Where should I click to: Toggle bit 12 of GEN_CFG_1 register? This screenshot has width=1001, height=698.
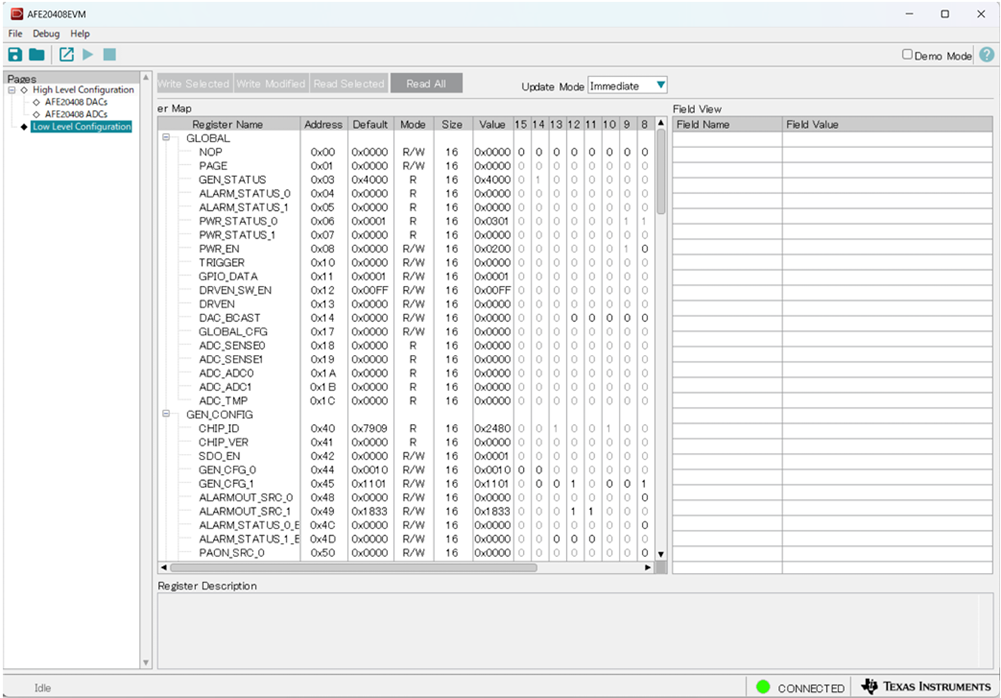click(574, 484)
